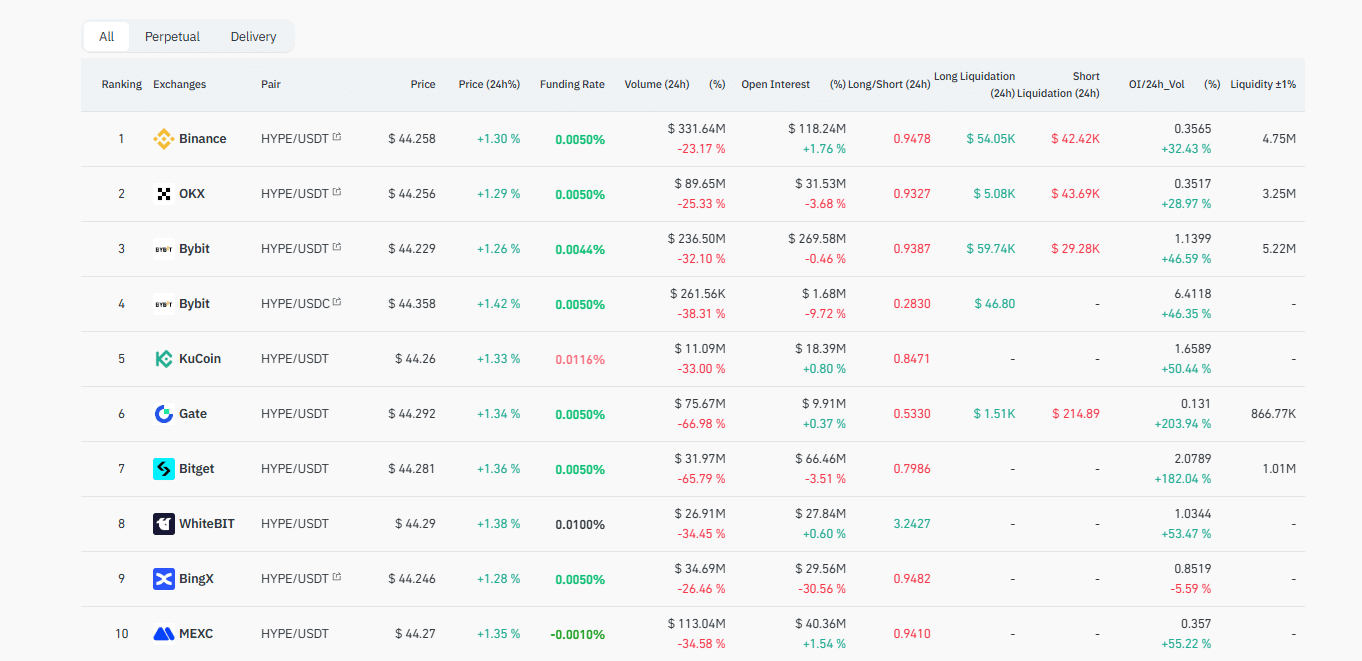Image resolution: width=1362 pixels, height=661 pixels.
Task: Sort by the Funding Rate column header
Action: [x=572, y=85]
